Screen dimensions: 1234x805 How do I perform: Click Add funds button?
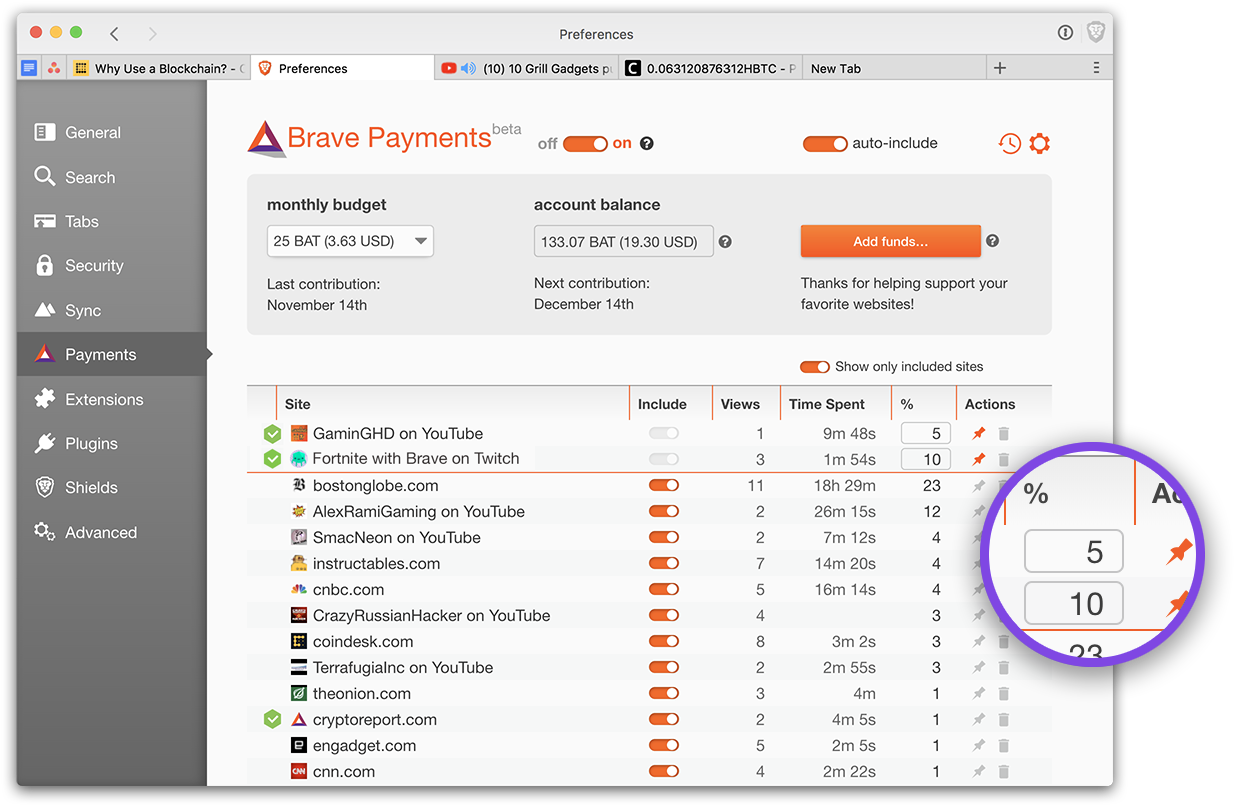click(890, 241)
